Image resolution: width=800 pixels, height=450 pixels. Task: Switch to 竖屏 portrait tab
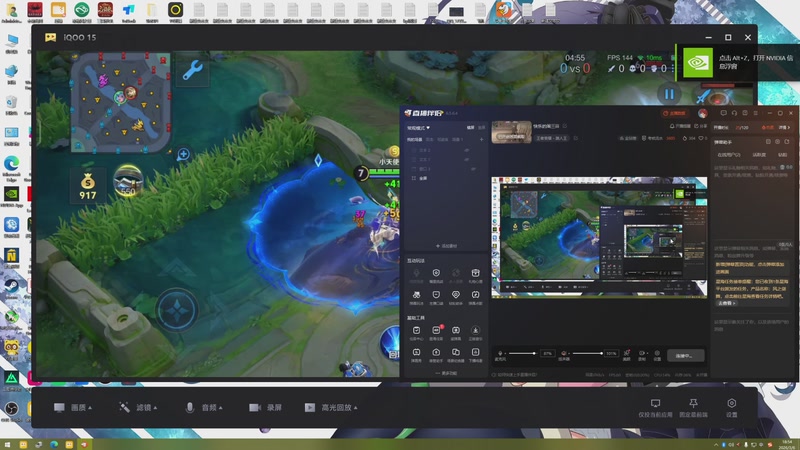pos(481,128)
